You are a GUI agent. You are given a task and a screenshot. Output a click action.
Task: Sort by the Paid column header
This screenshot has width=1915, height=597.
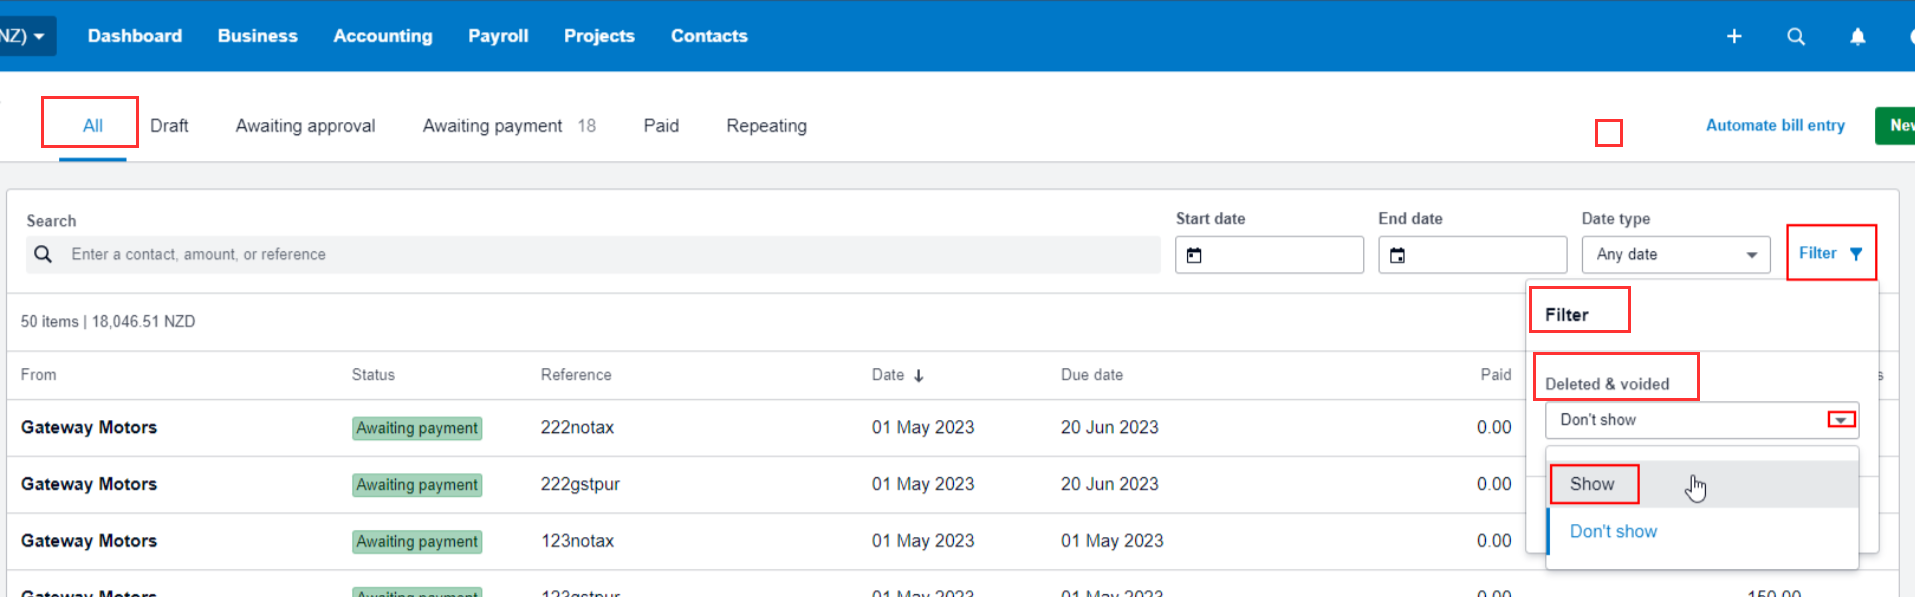[1496, 375]
